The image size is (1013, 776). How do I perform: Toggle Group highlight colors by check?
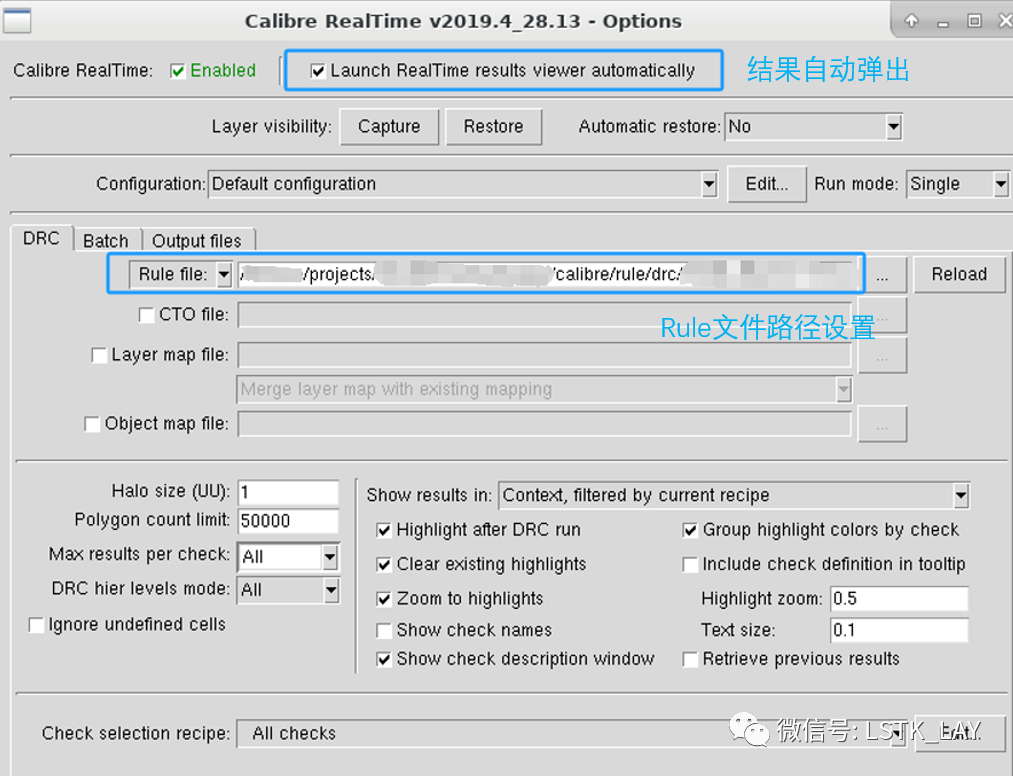(x=690, y=530)
